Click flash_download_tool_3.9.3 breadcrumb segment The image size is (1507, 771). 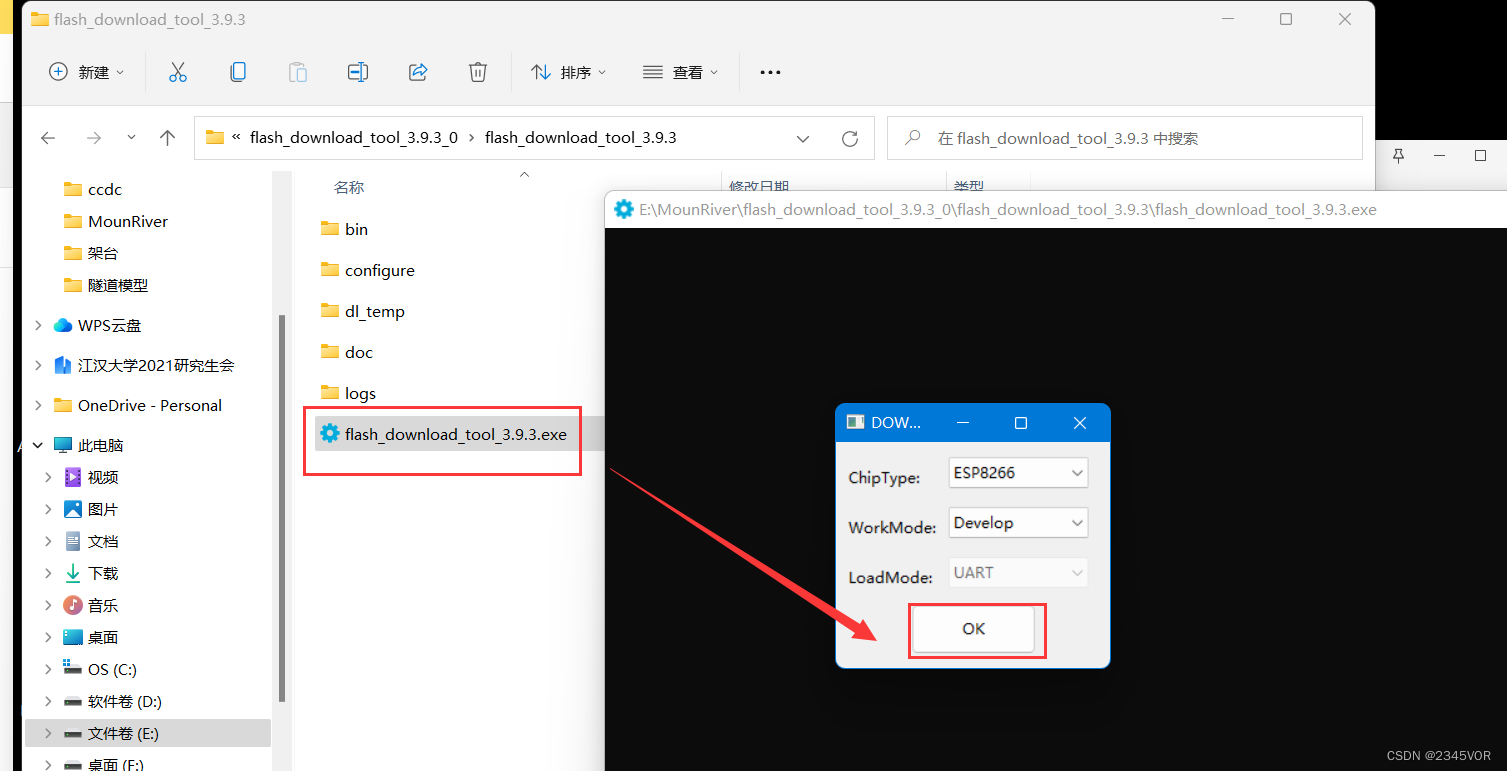581,138
